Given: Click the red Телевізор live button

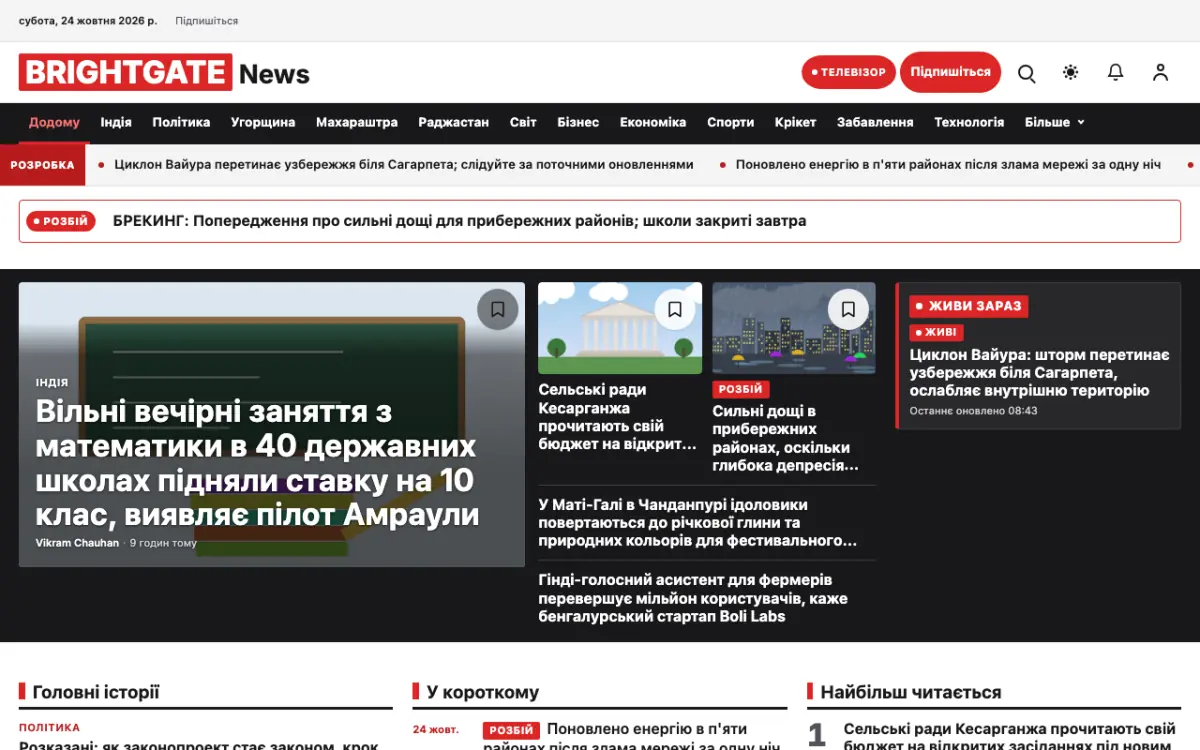Looking at the screenshot, I should pos(848,72).
